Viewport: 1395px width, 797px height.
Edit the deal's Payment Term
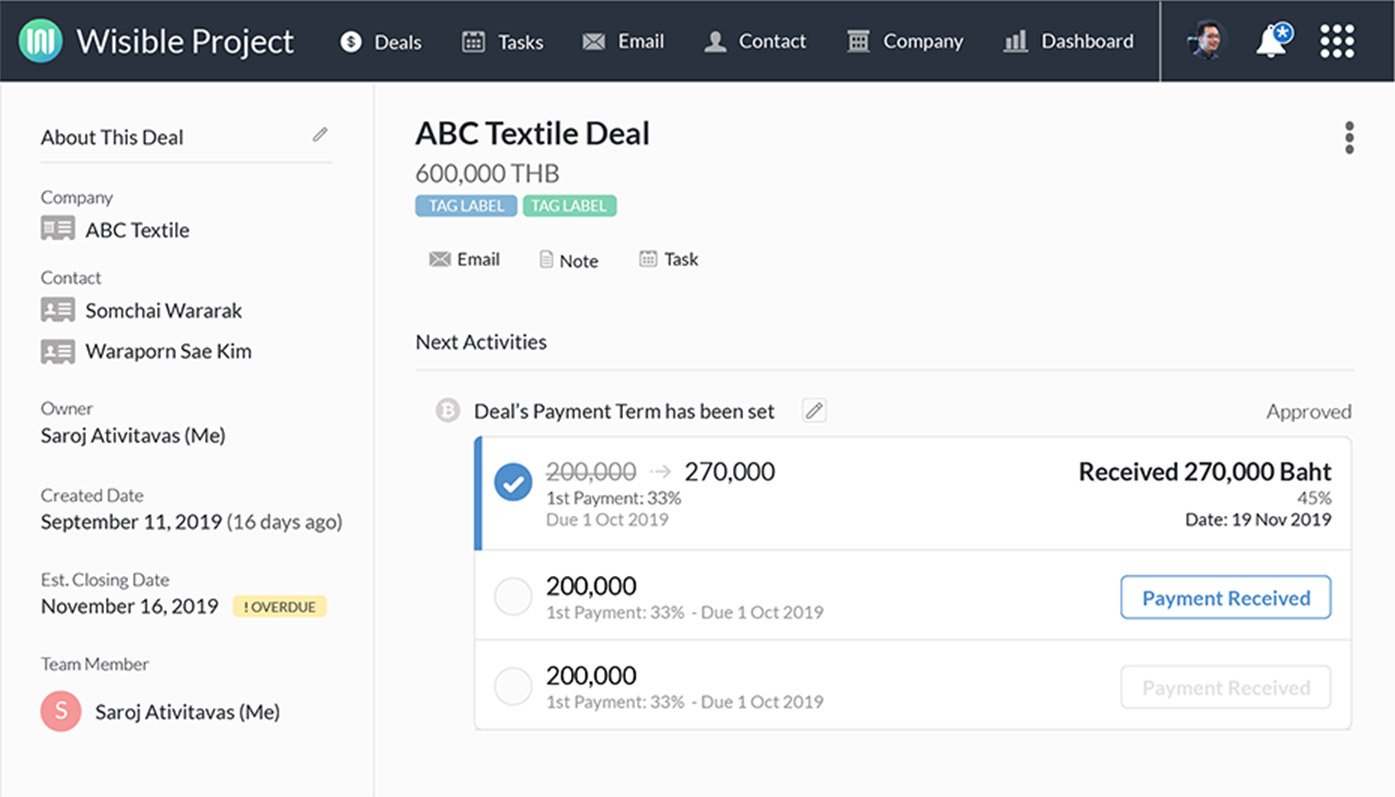[x=814, y=410]
